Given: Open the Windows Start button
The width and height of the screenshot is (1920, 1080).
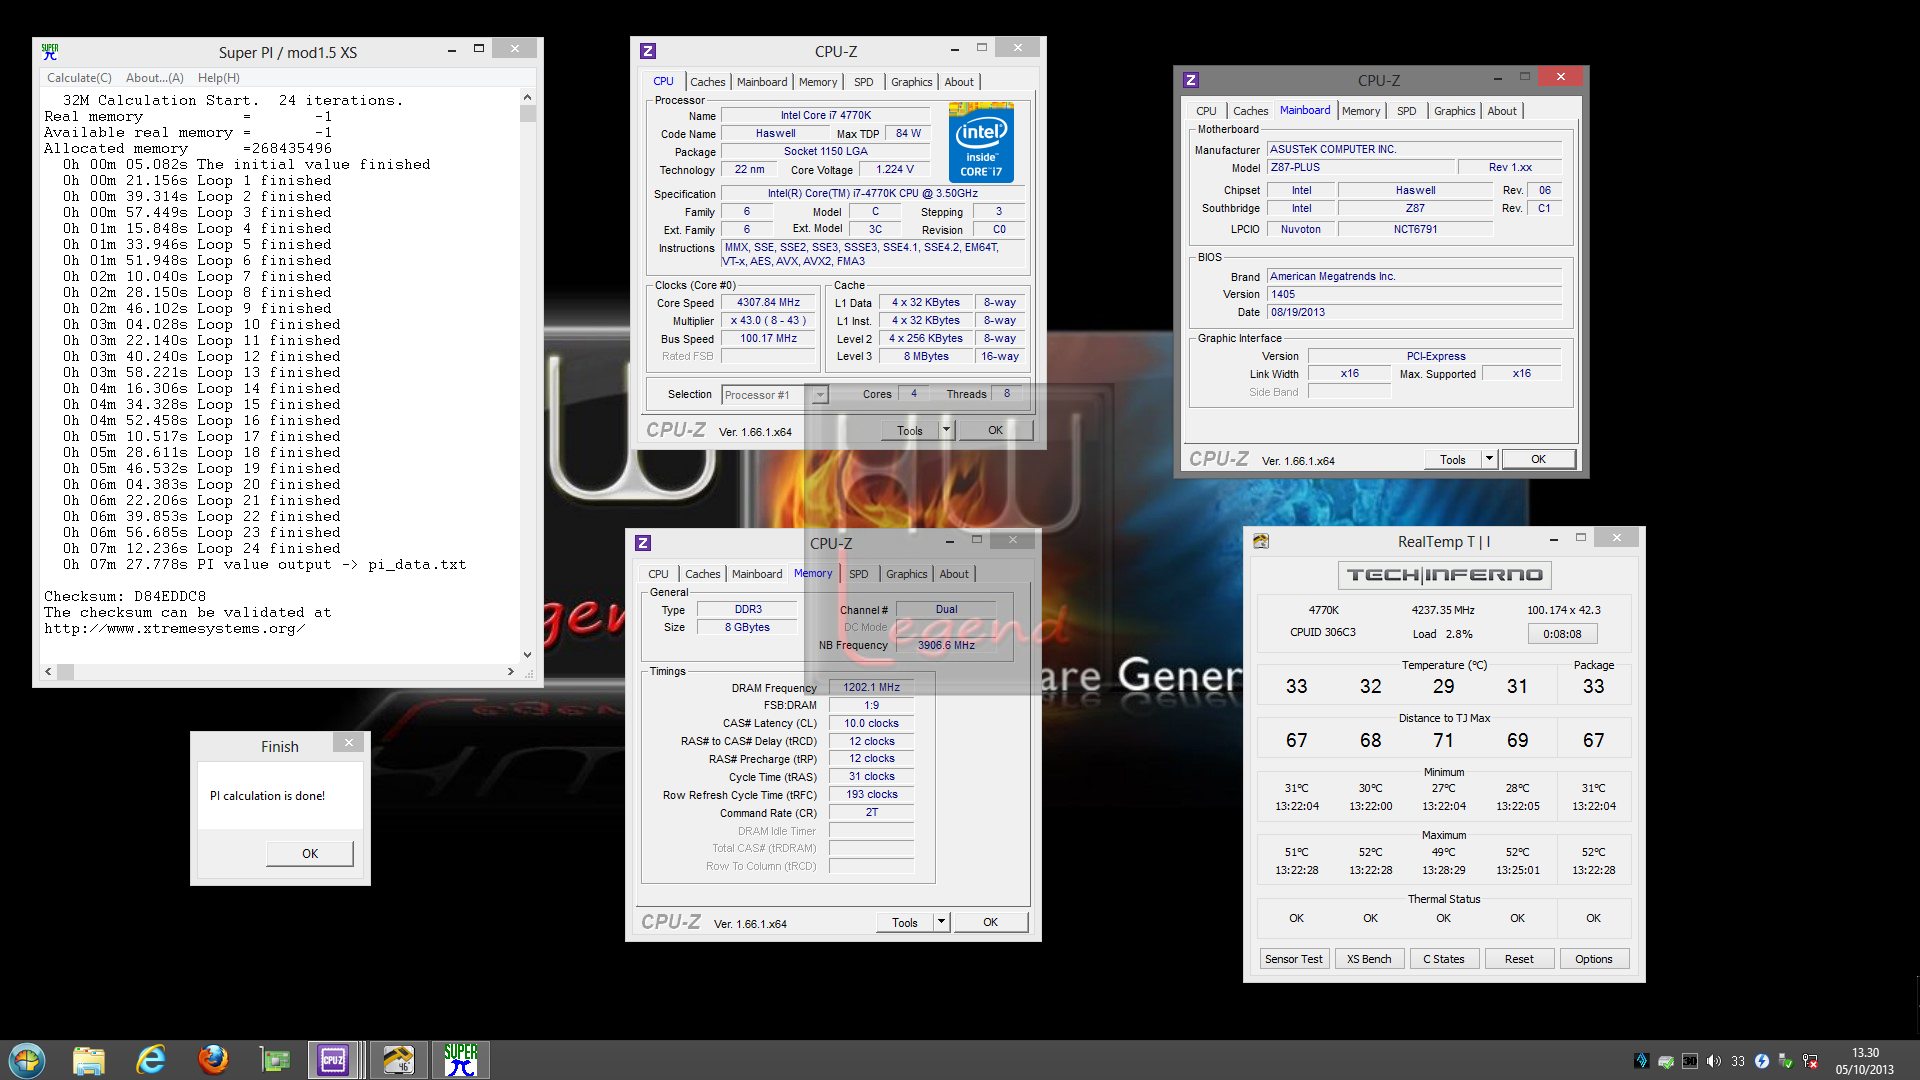Looking at the screenshot, I should pyautogui.click(x=27, y=1060).
